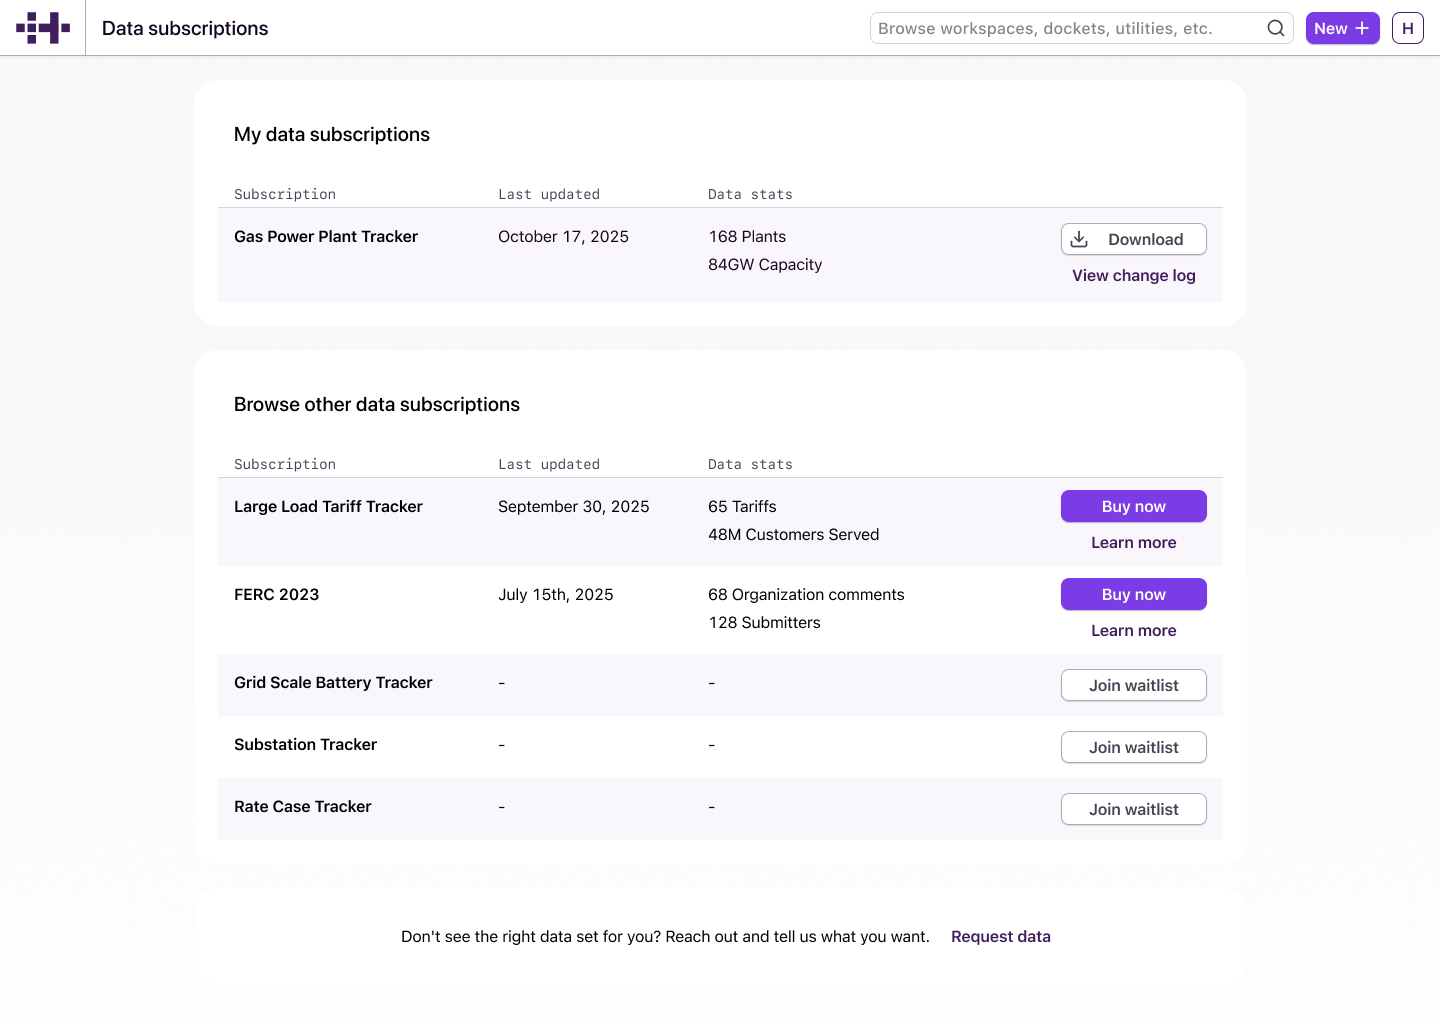
Task: Buy the Large Load Tariff Tracker subscription
Action: click(1133, 506)
